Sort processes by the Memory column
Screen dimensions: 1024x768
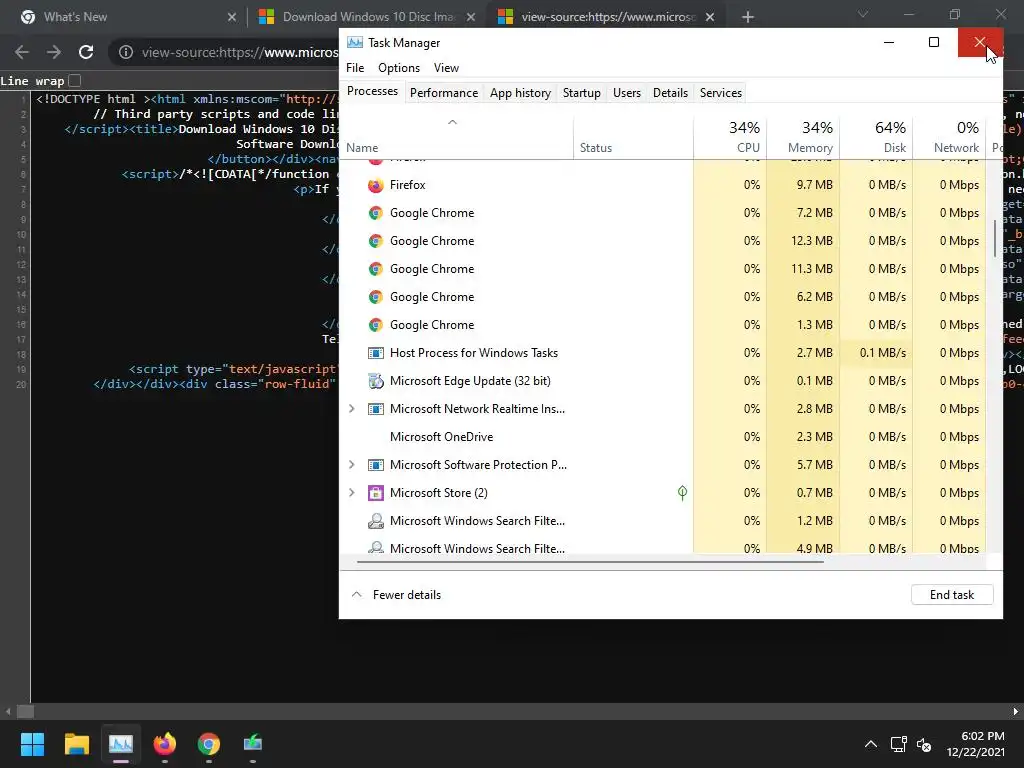[803, 137]
